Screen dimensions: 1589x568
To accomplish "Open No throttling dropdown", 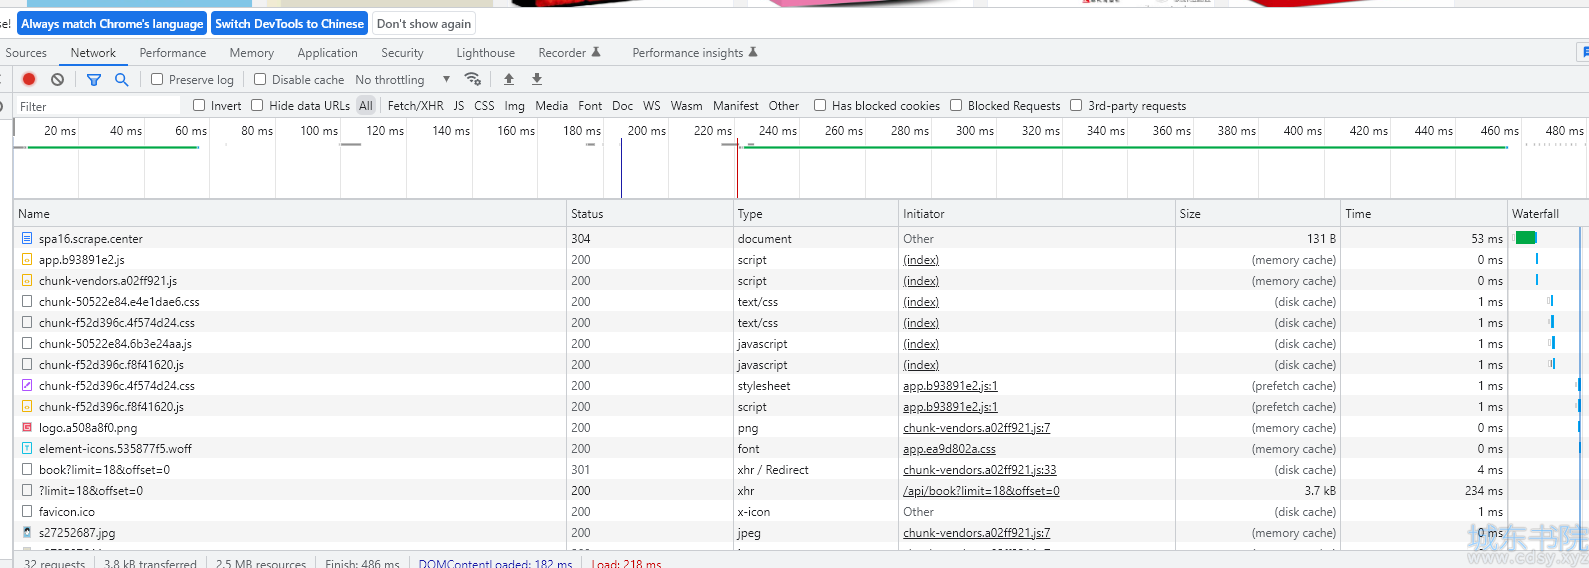I will pyautogui.click(x=403, y=79).
